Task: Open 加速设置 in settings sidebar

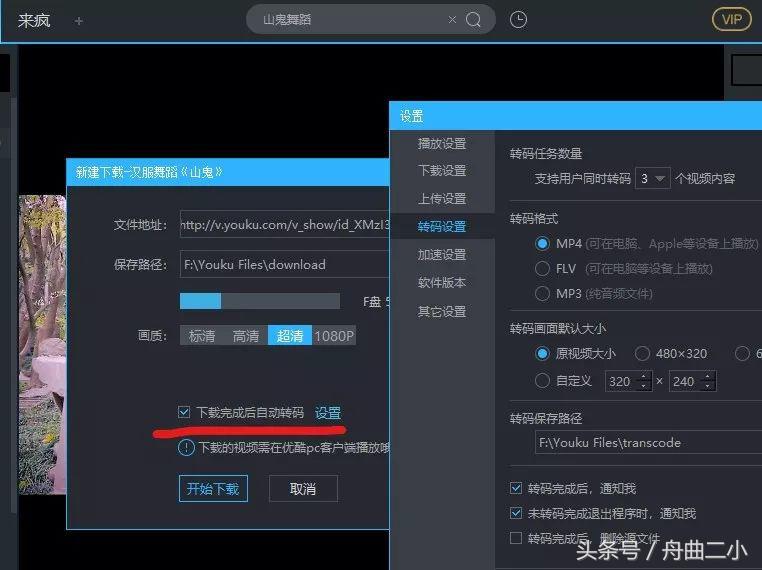Action: click(442, 254)
